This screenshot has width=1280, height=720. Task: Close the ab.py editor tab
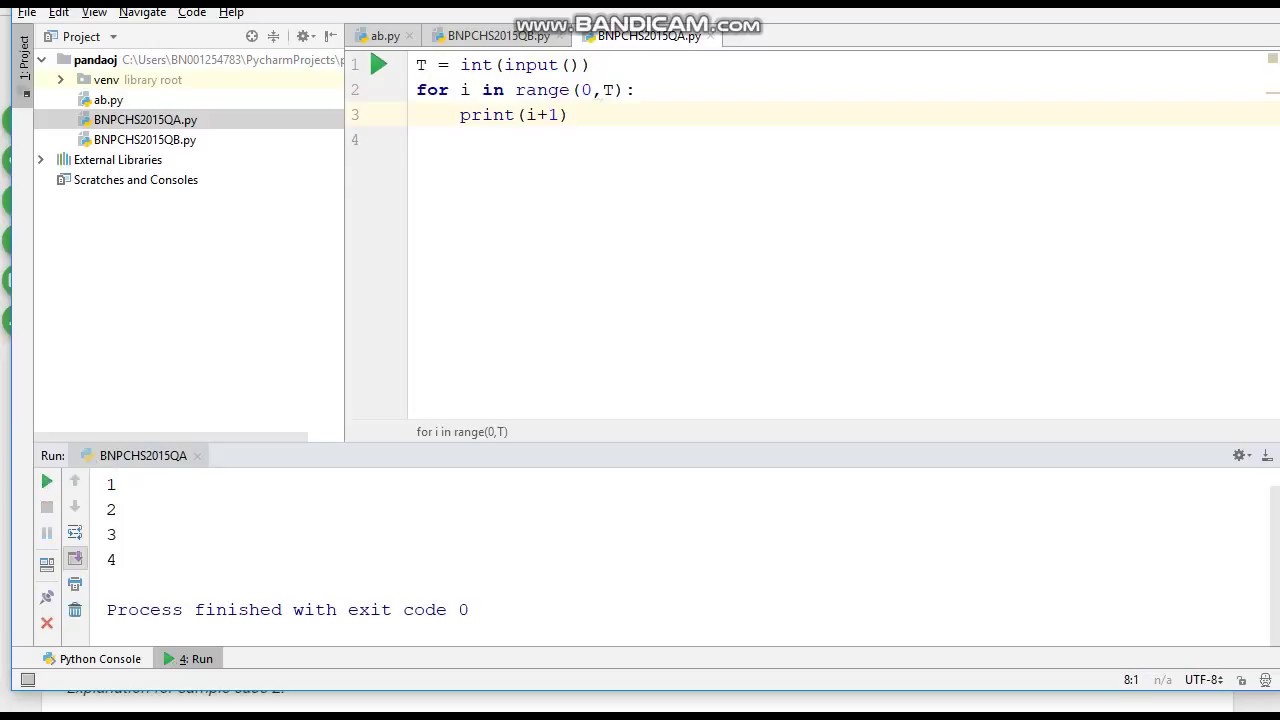tap(408, 36)
